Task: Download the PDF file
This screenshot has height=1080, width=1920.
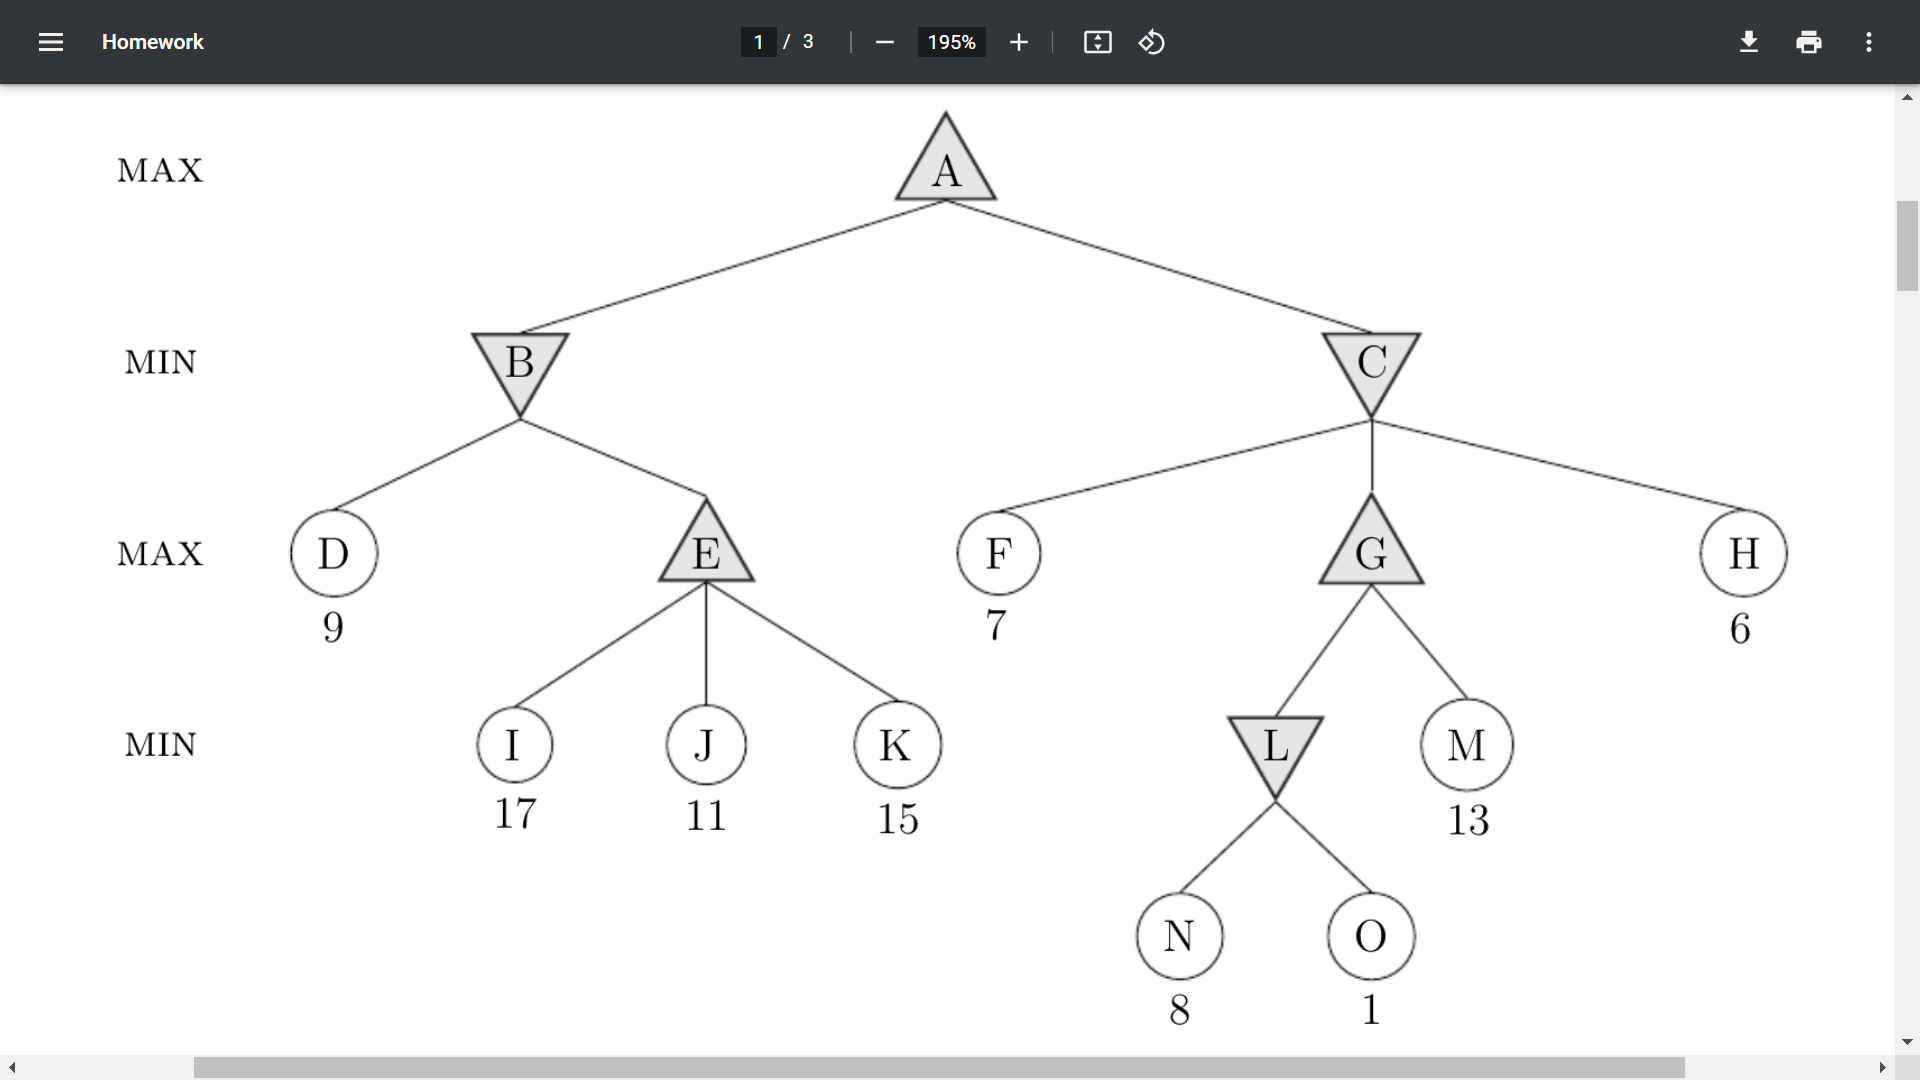Action: coord(1748,42)
